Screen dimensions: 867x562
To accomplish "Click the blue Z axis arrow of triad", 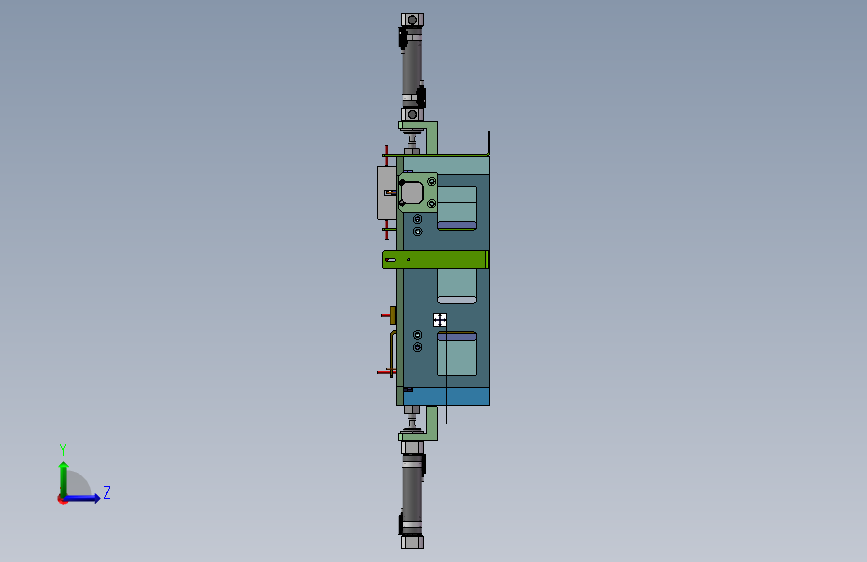I will pyautogui.click(x=83, y=498).
